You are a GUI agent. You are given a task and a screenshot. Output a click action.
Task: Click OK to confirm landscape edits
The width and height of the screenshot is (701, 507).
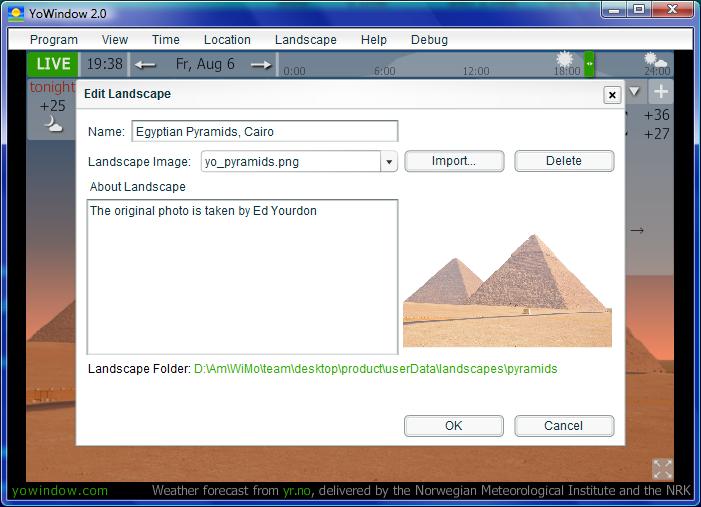point(454,426)
